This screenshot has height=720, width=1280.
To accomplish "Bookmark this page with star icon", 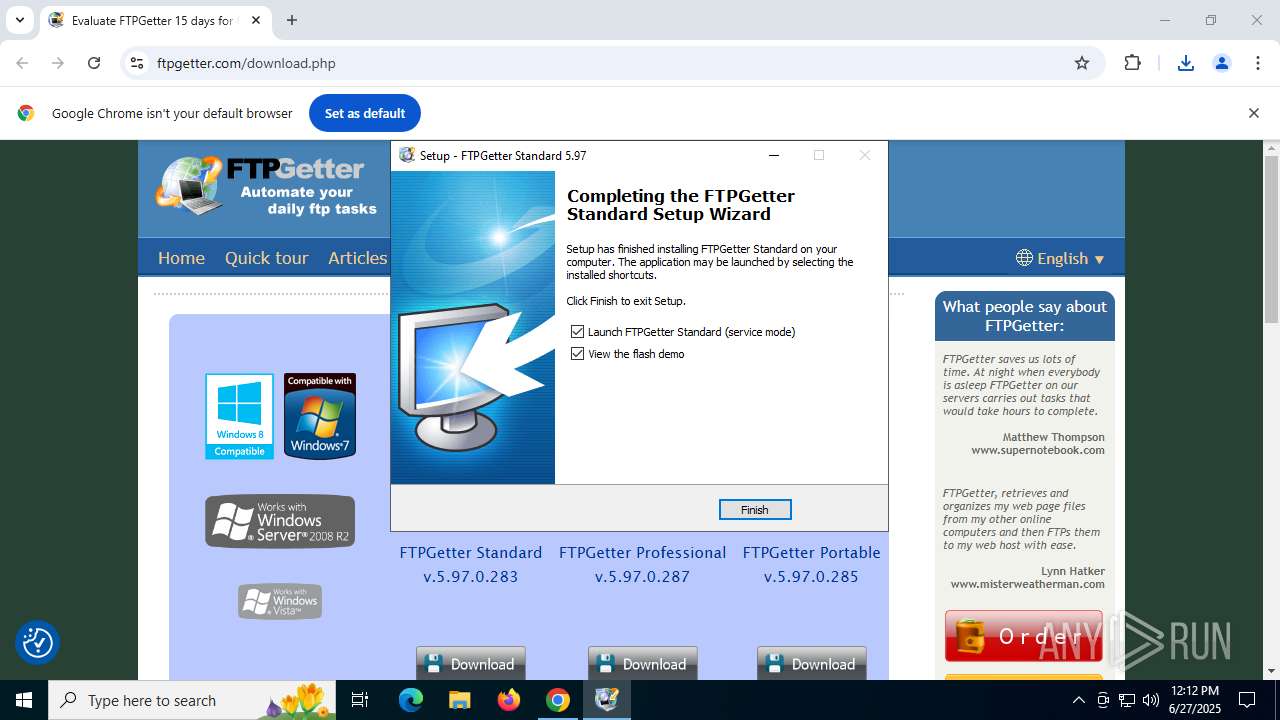I will click(1082, 63).
